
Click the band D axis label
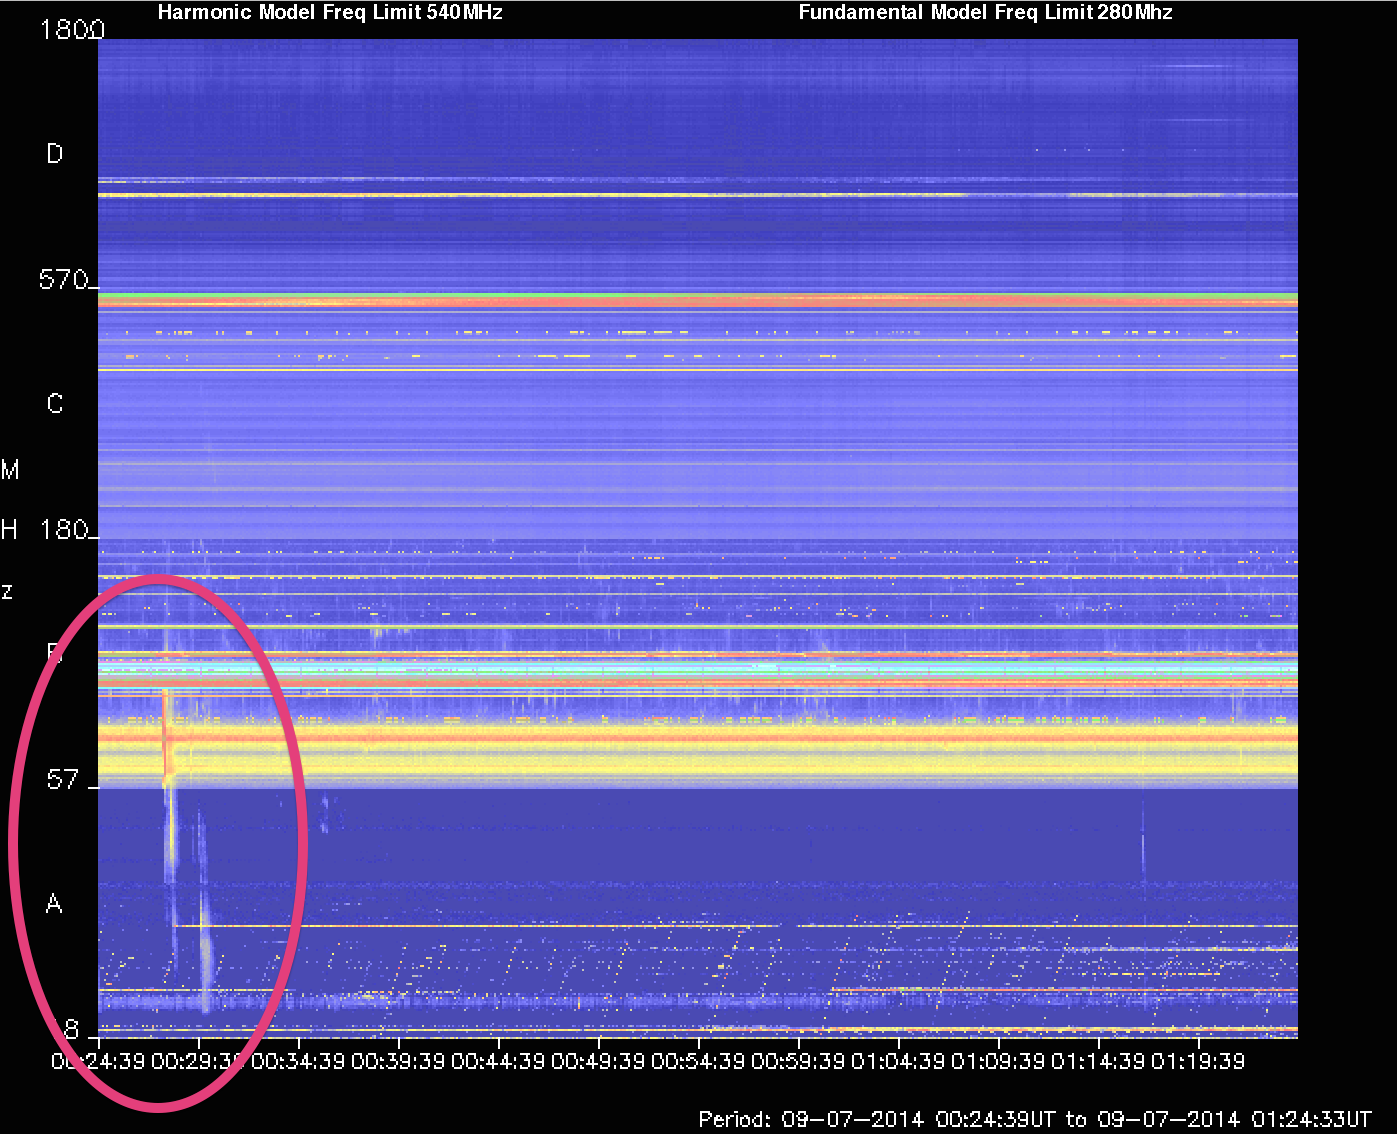(x=55, y=154)
